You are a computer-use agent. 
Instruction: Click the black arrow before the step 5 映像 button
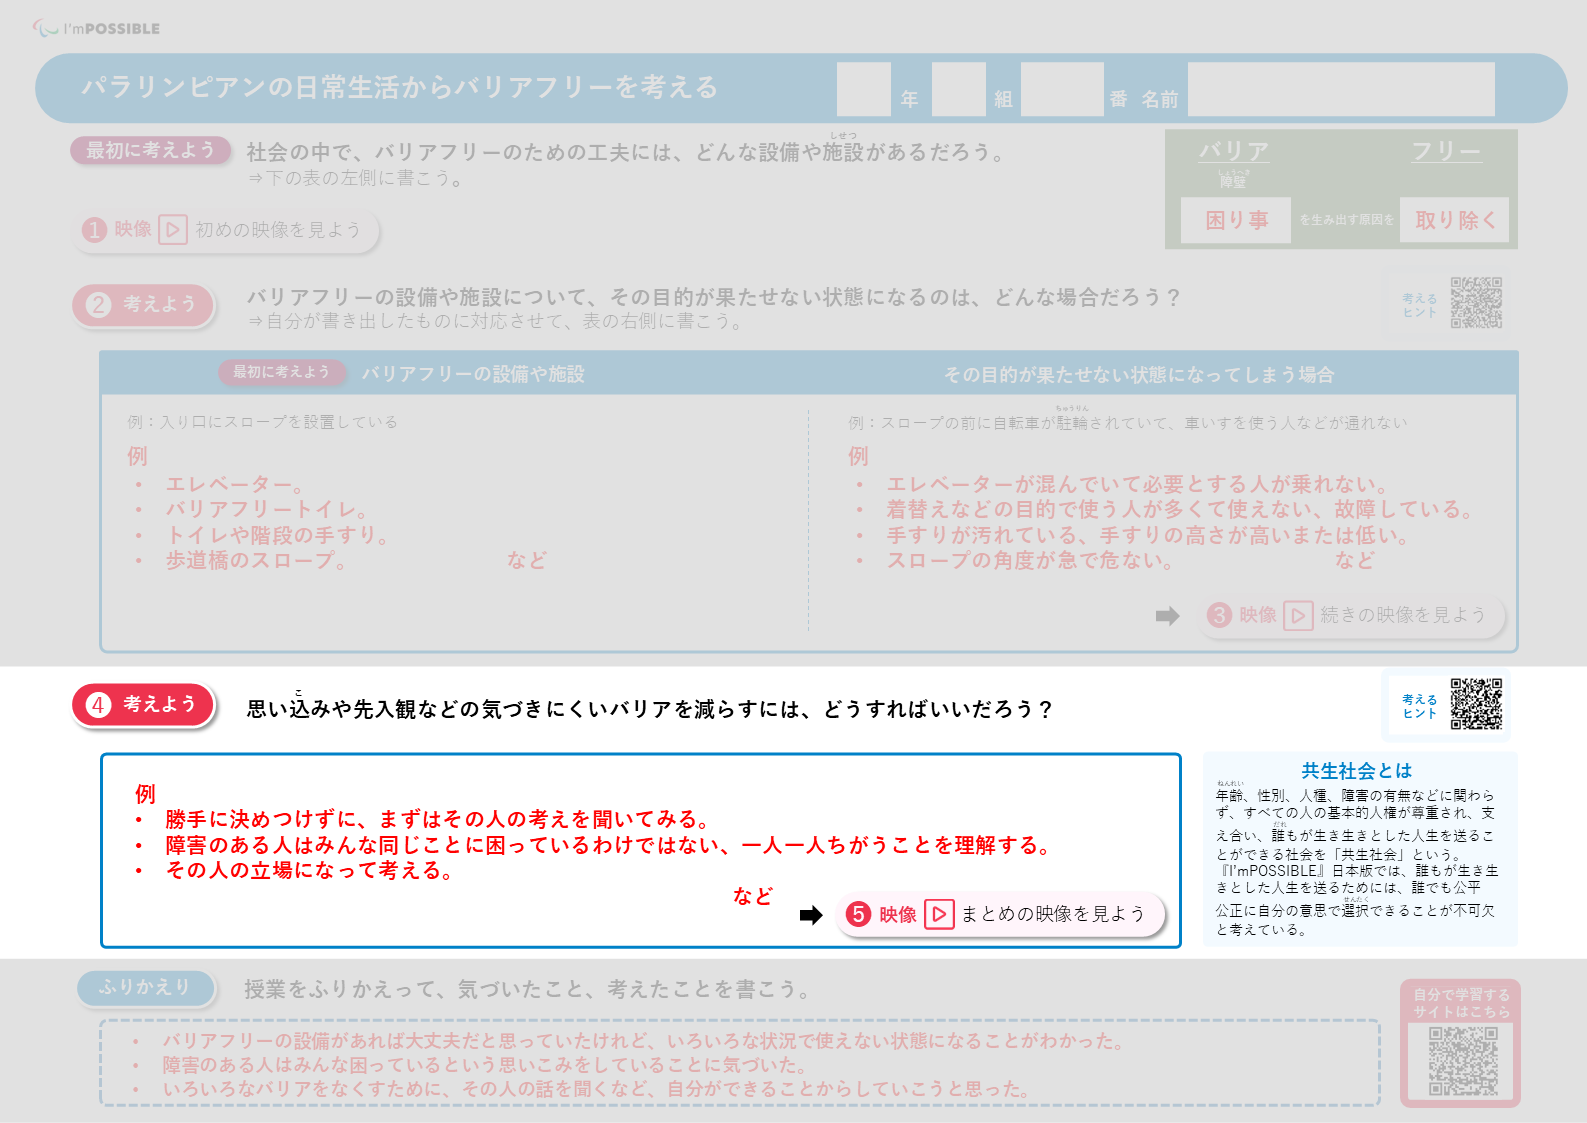tap(811, 915)
